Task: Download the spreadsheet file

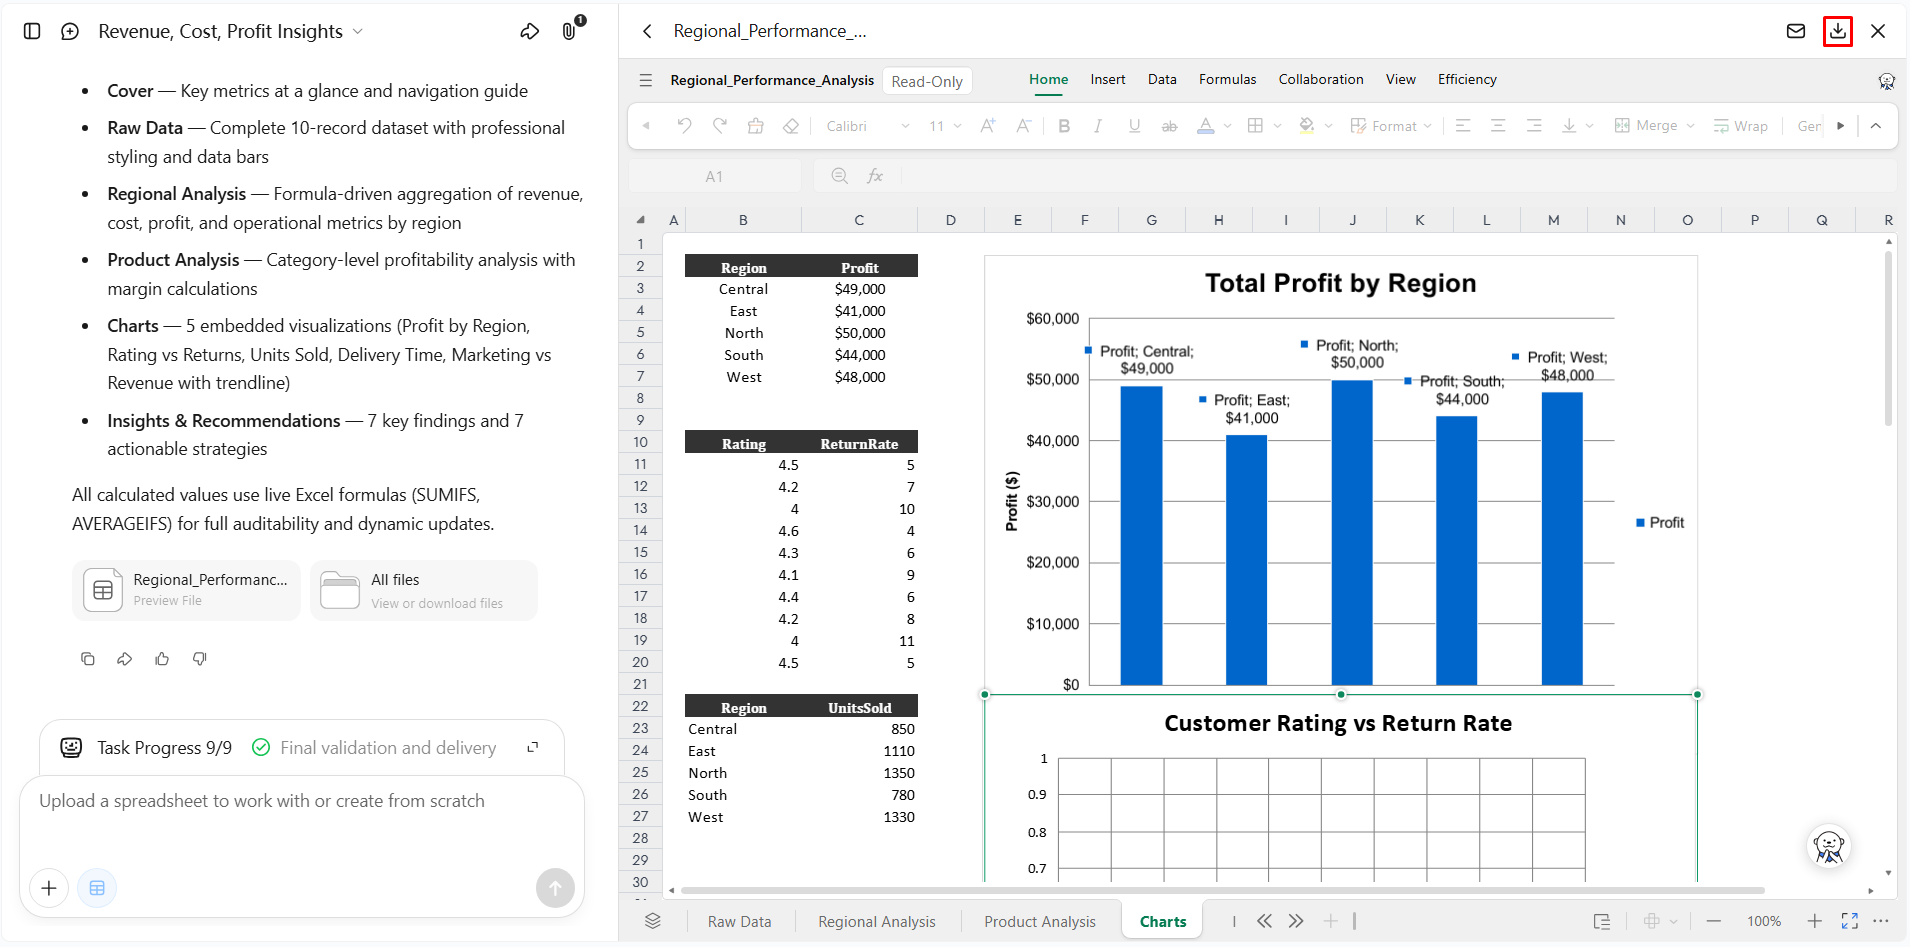Action: pos(1838,31)
